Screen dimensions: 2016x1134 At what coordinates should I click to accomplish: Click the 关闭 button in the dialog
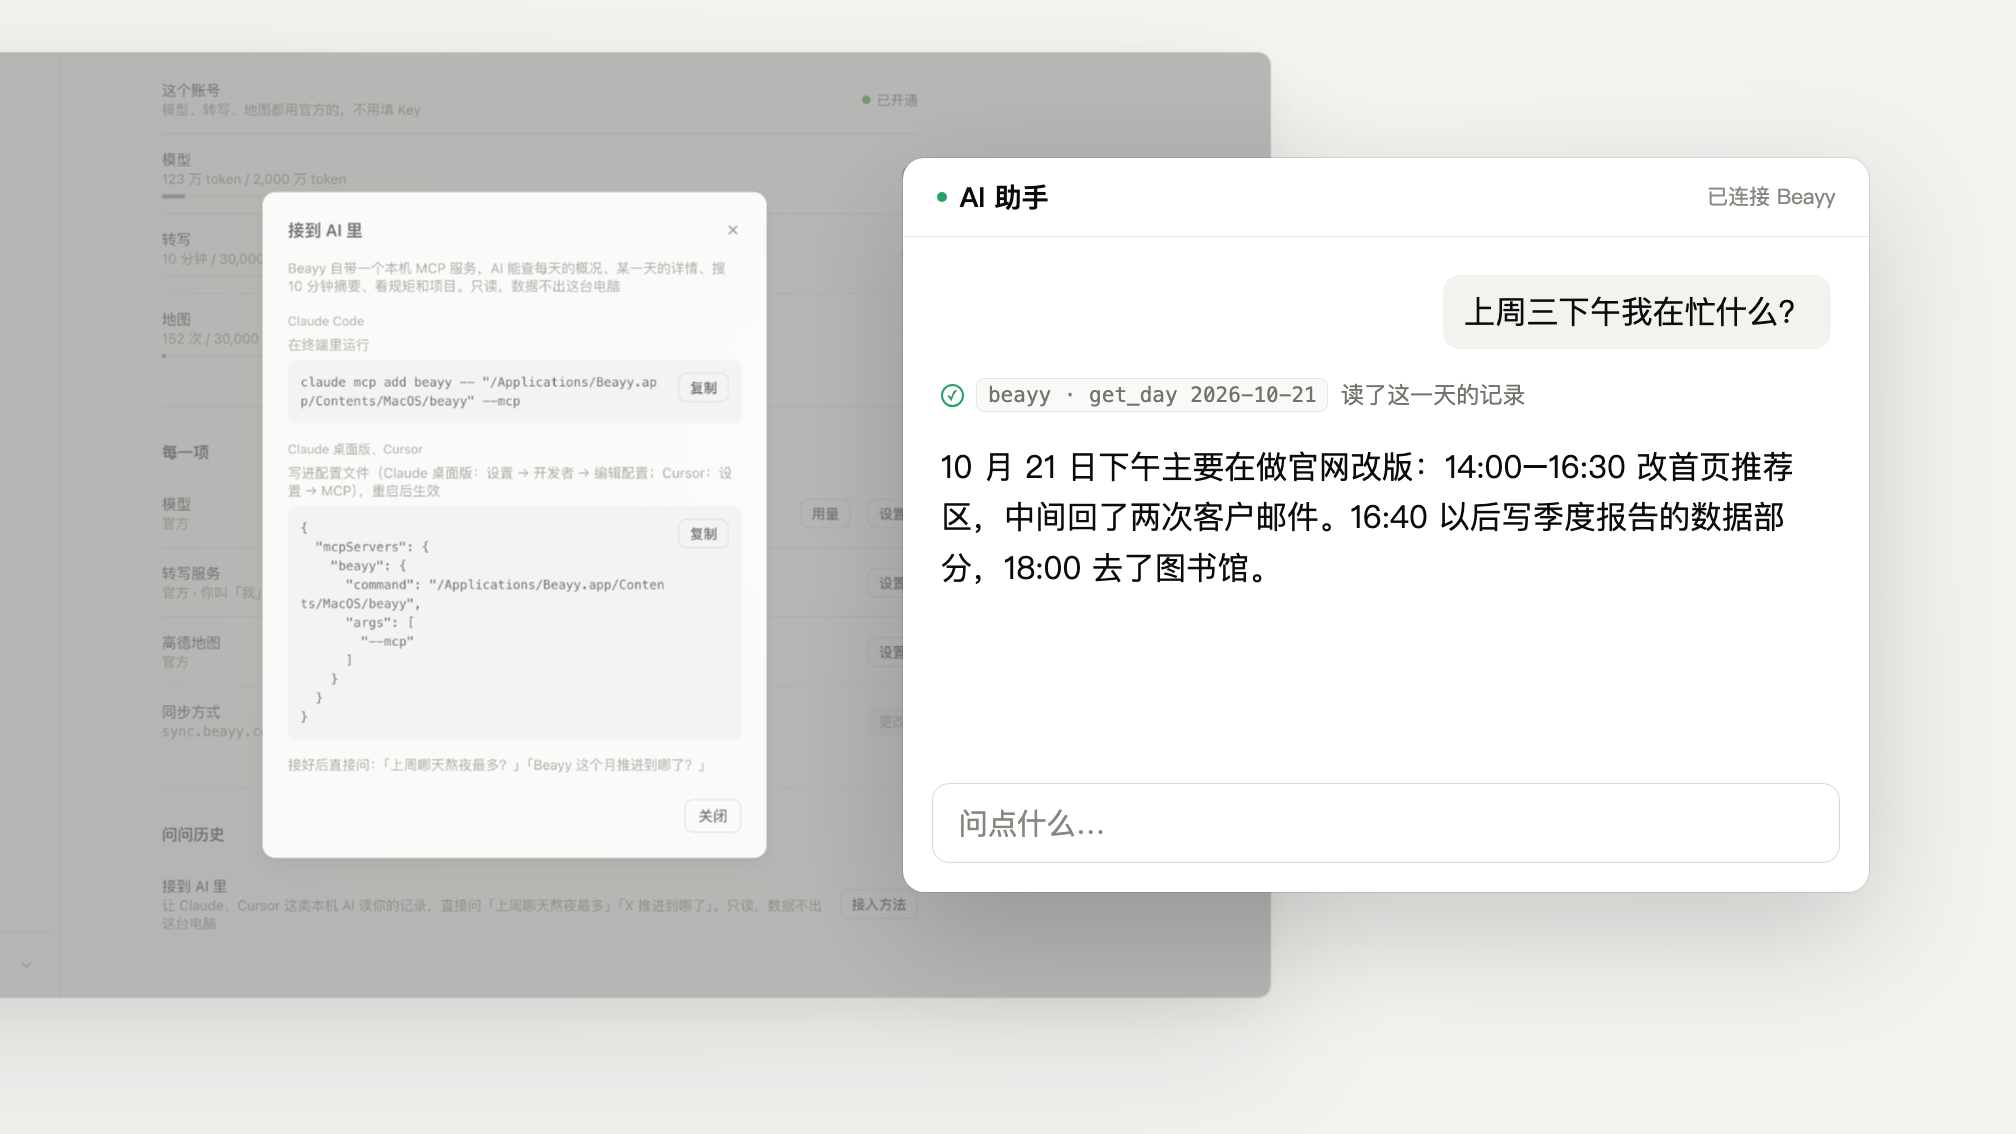click(713, 816)
